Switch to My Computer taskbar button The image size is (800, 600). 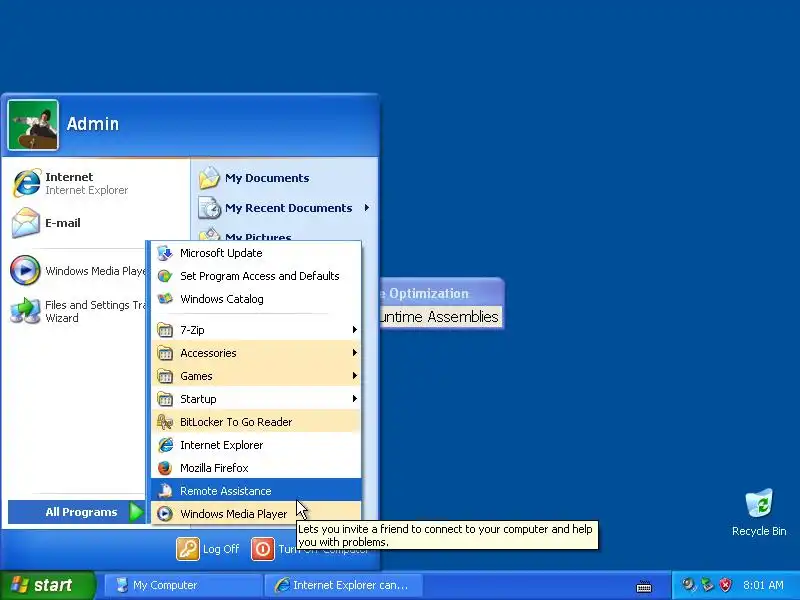point(183,585)
